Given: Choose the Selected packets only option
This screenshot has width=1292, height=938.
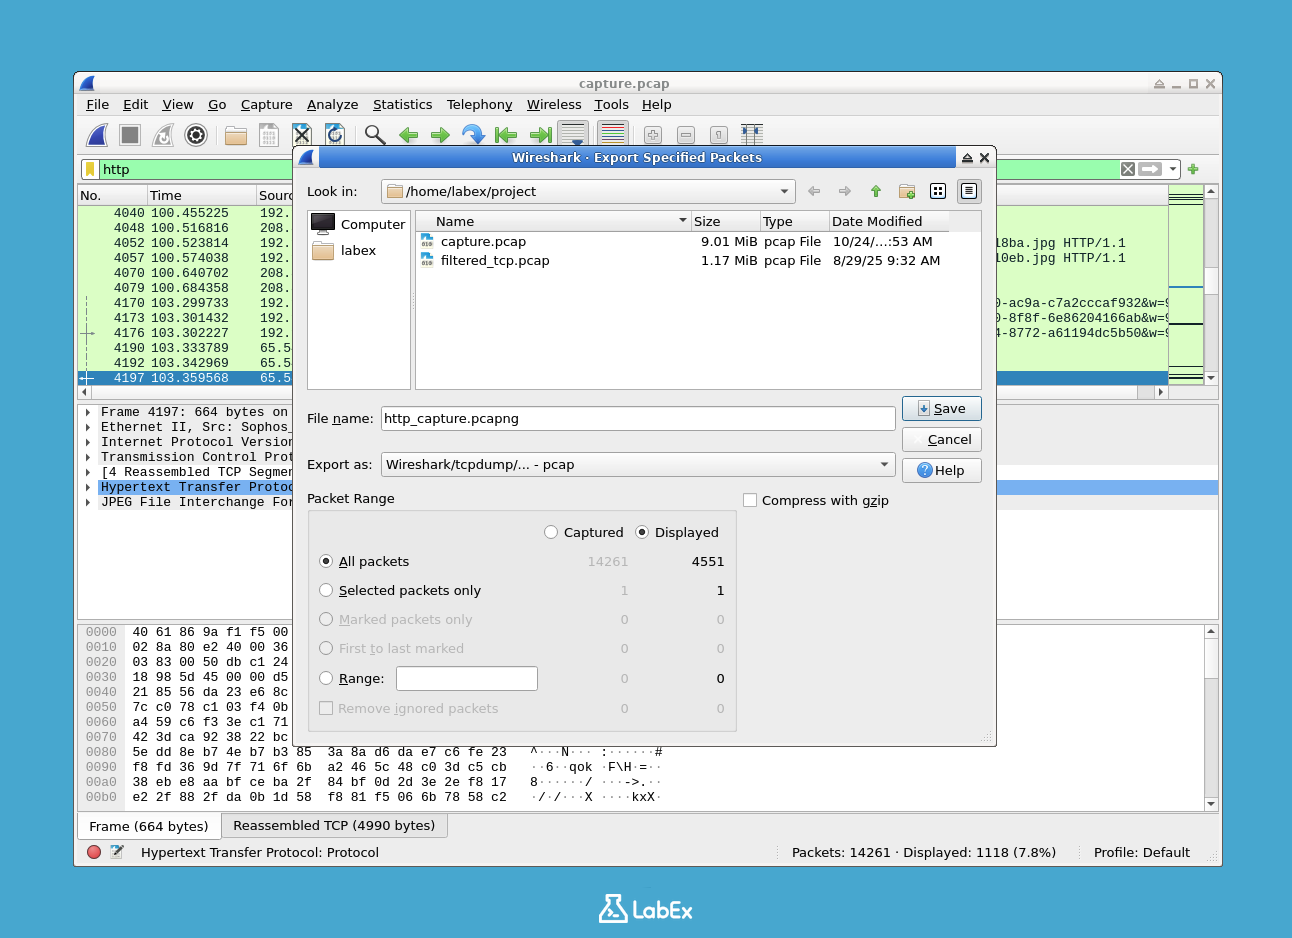Looking at the screenshot, I should click(x=325, y=590).
